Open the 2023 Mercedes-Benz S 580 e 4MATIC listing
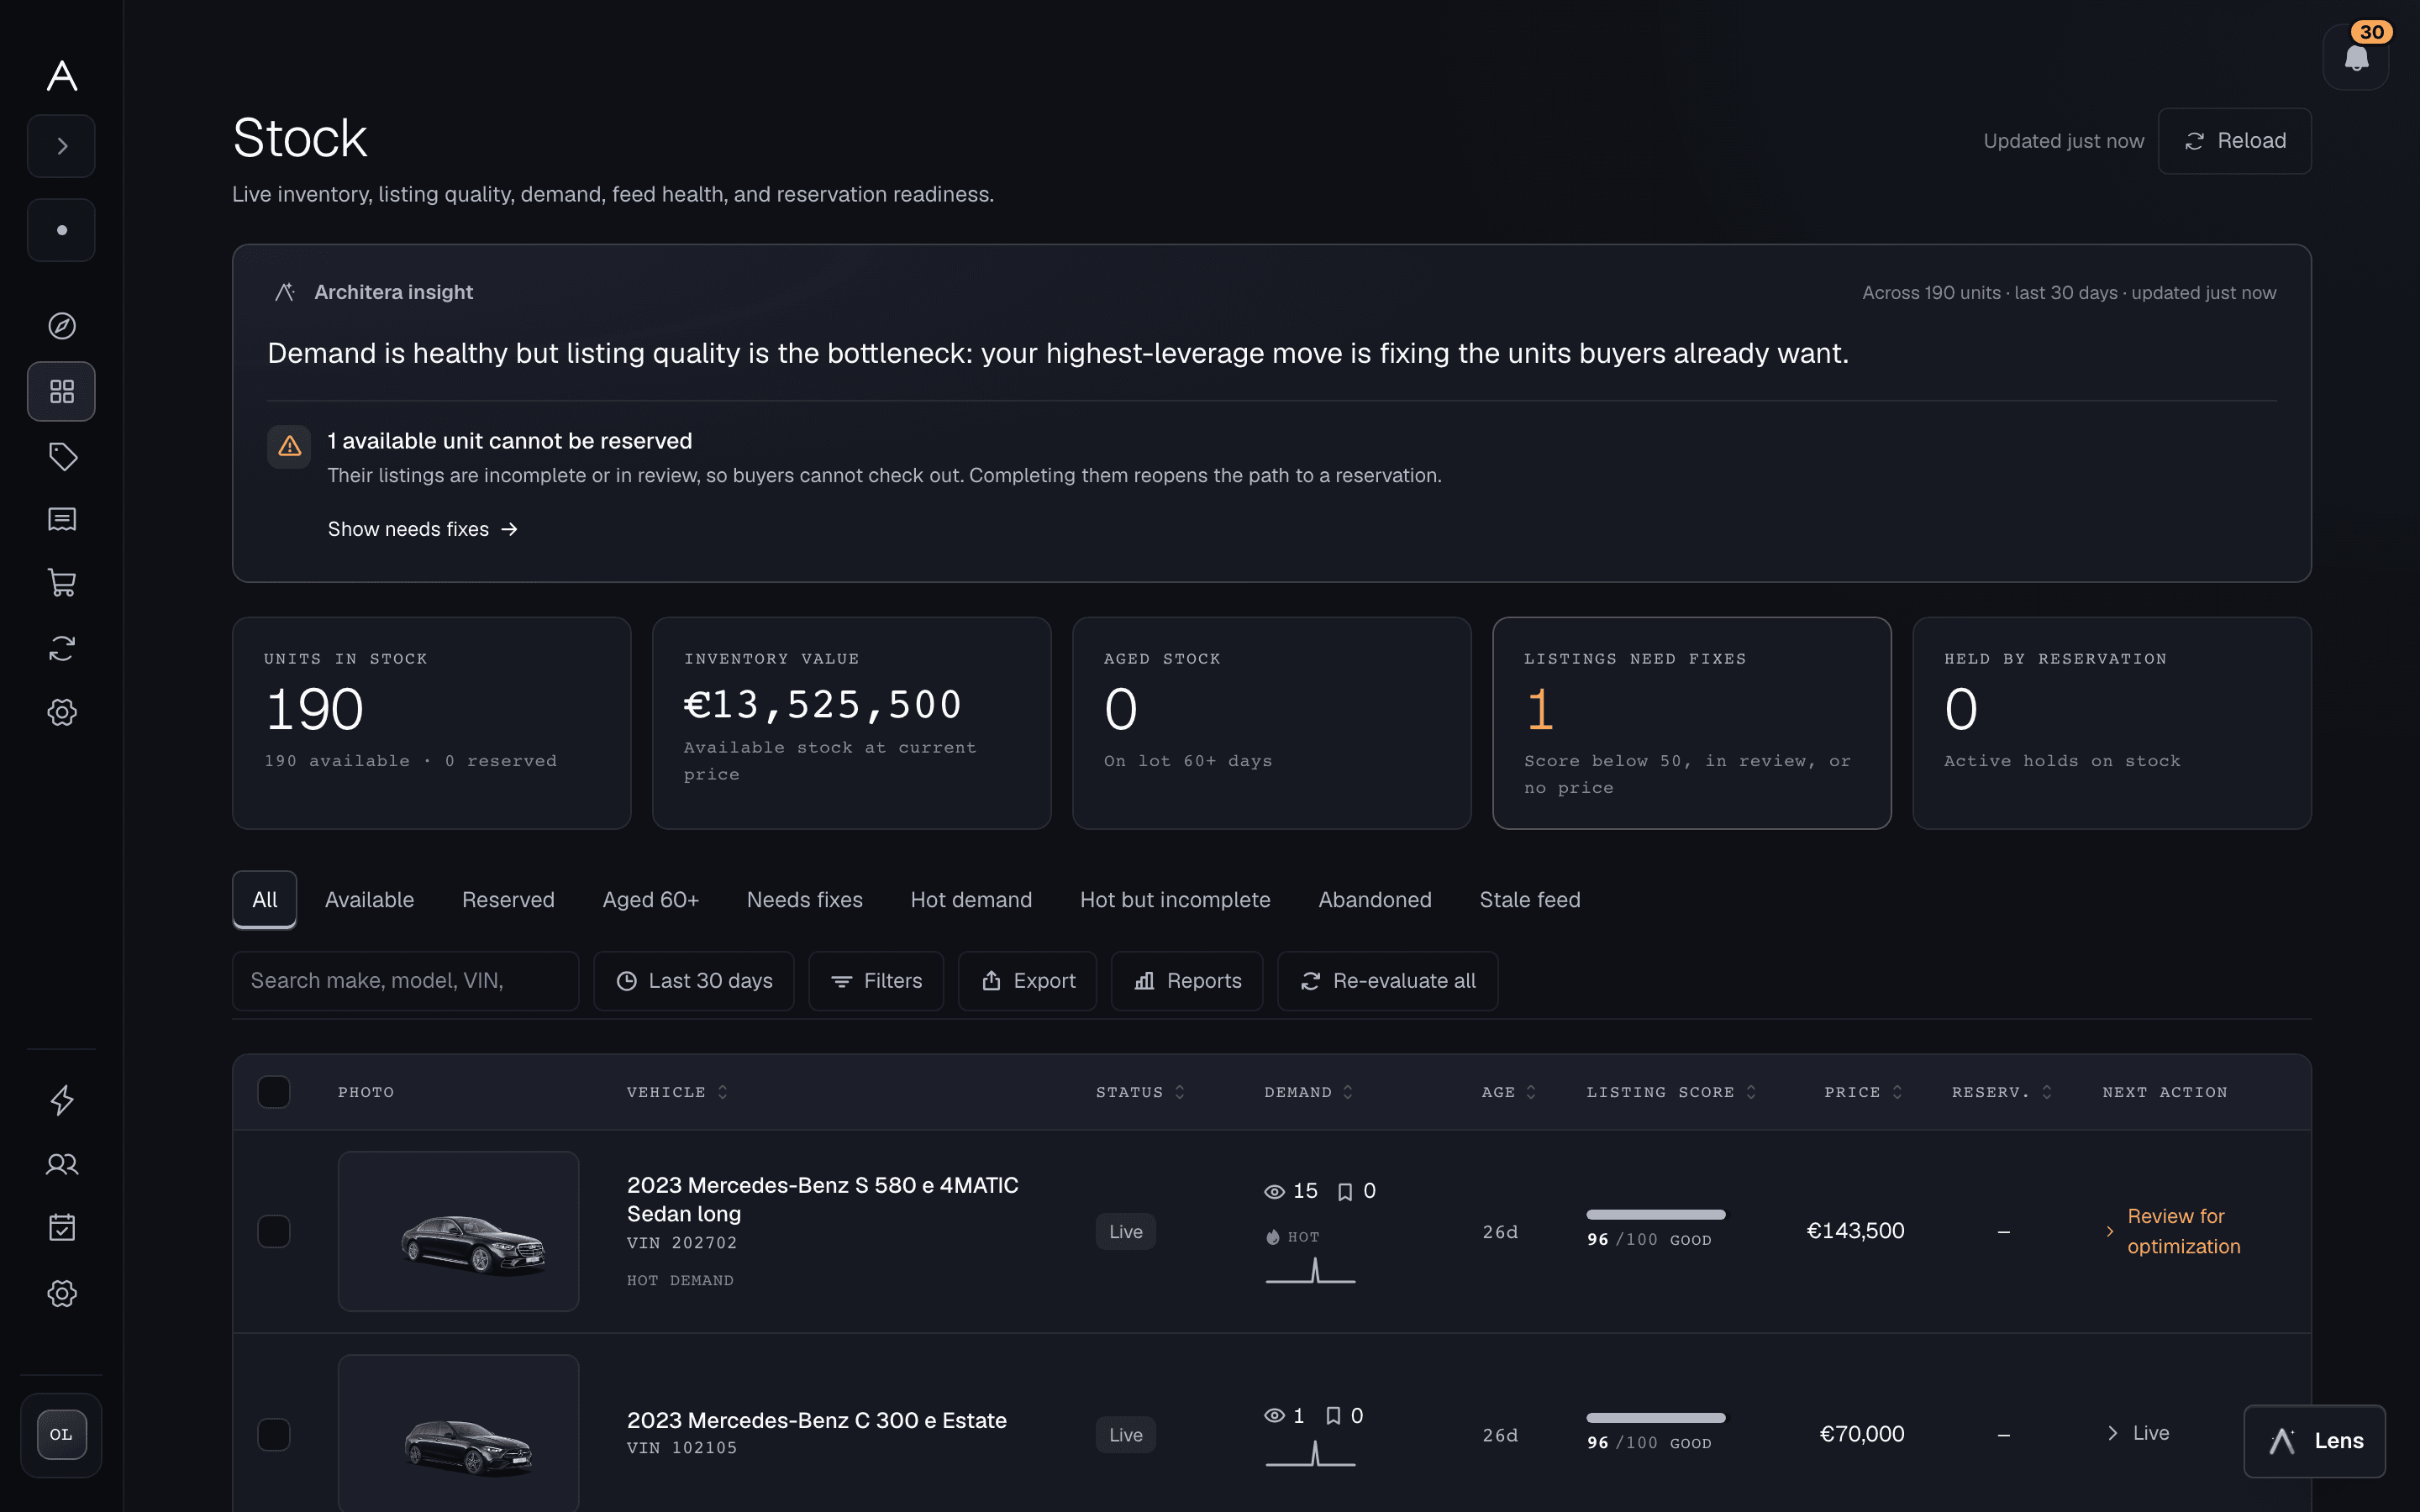This screenshot has width=2420, height=1512. (x=822, y=1199)
